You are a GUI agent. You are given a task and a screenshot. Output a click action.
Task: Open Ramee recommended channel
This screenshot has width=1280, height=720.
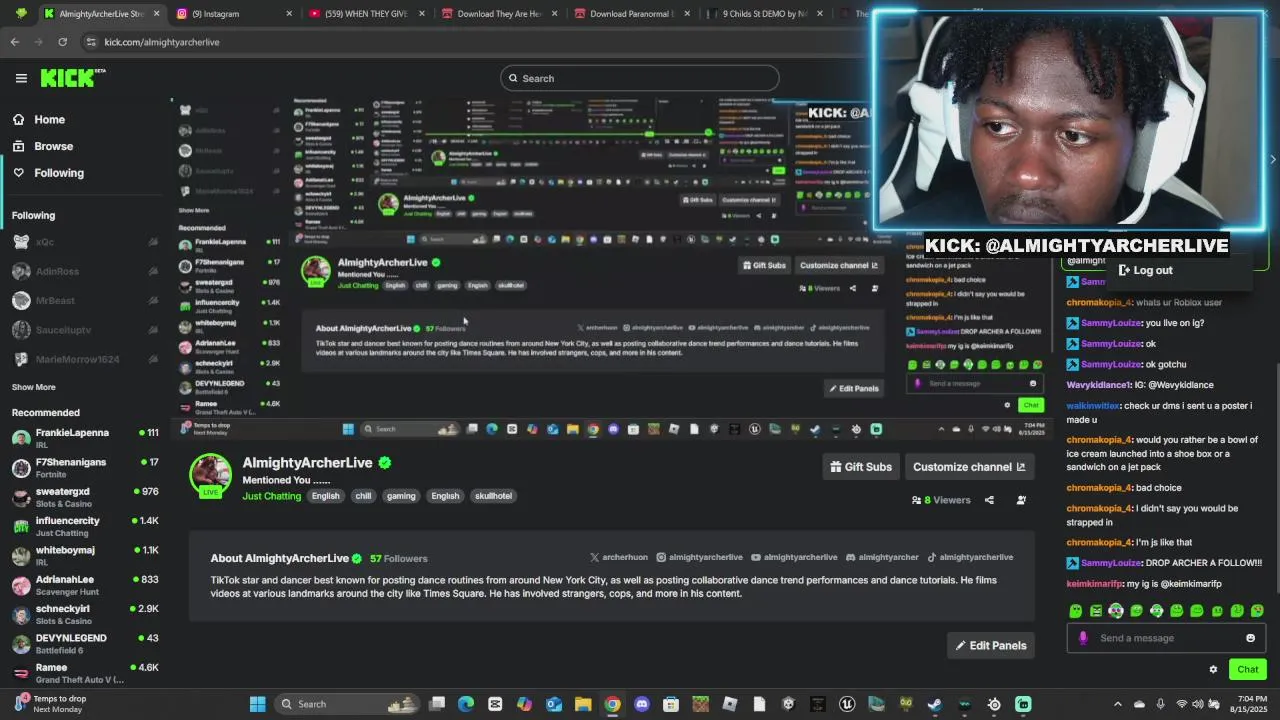point(85,672)
